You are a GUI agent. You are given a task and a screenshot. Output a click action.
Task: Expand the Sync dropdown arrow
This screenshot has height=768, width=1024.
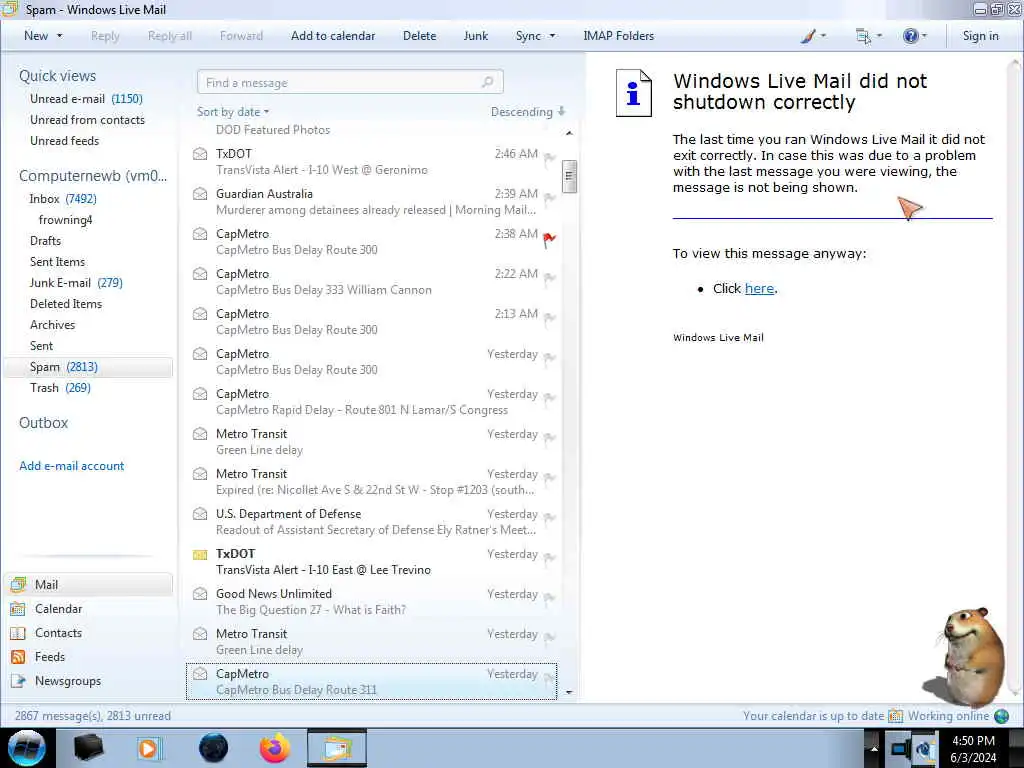pos(552,36)
